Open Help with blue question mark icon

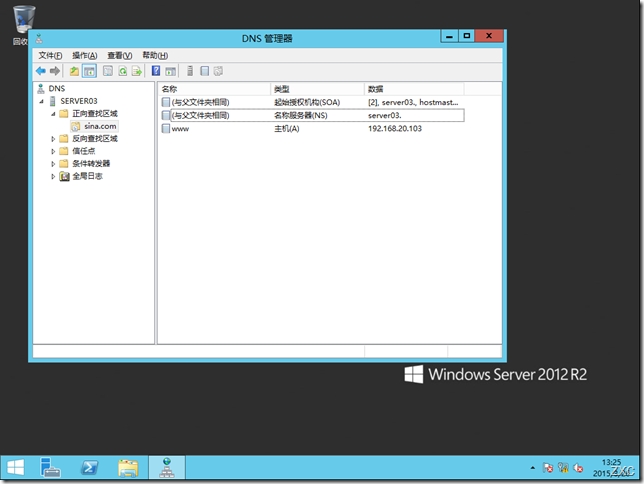point(156,71)
